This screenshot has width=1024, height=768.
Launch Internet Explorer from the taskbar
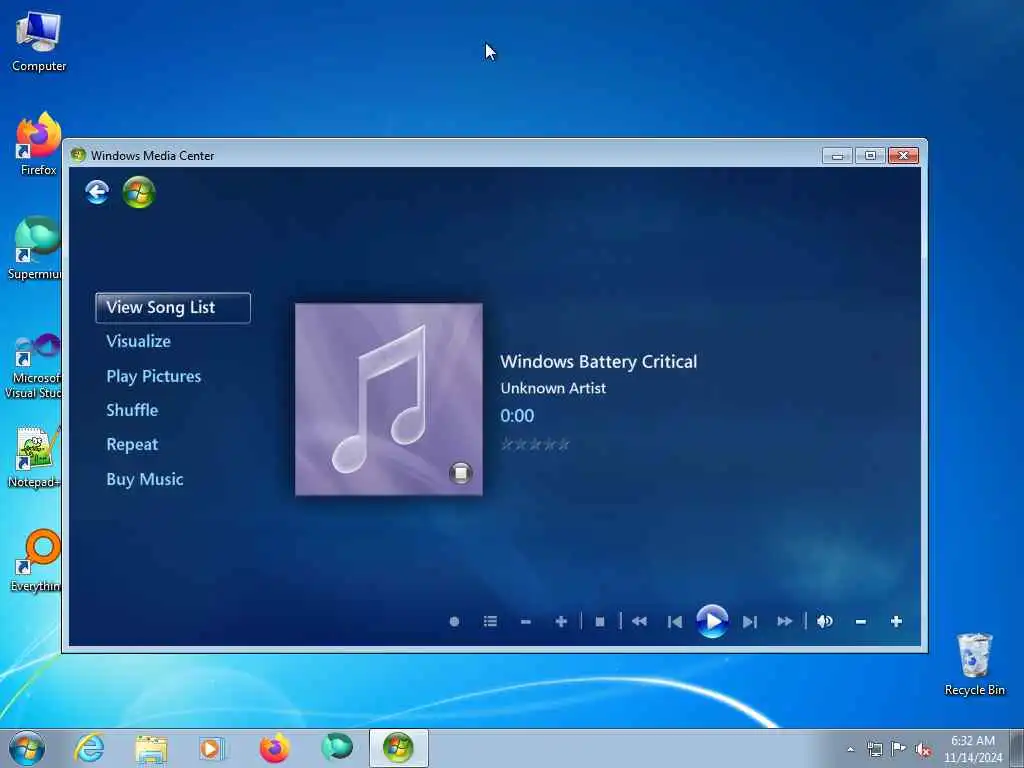[x=89, y=748]
